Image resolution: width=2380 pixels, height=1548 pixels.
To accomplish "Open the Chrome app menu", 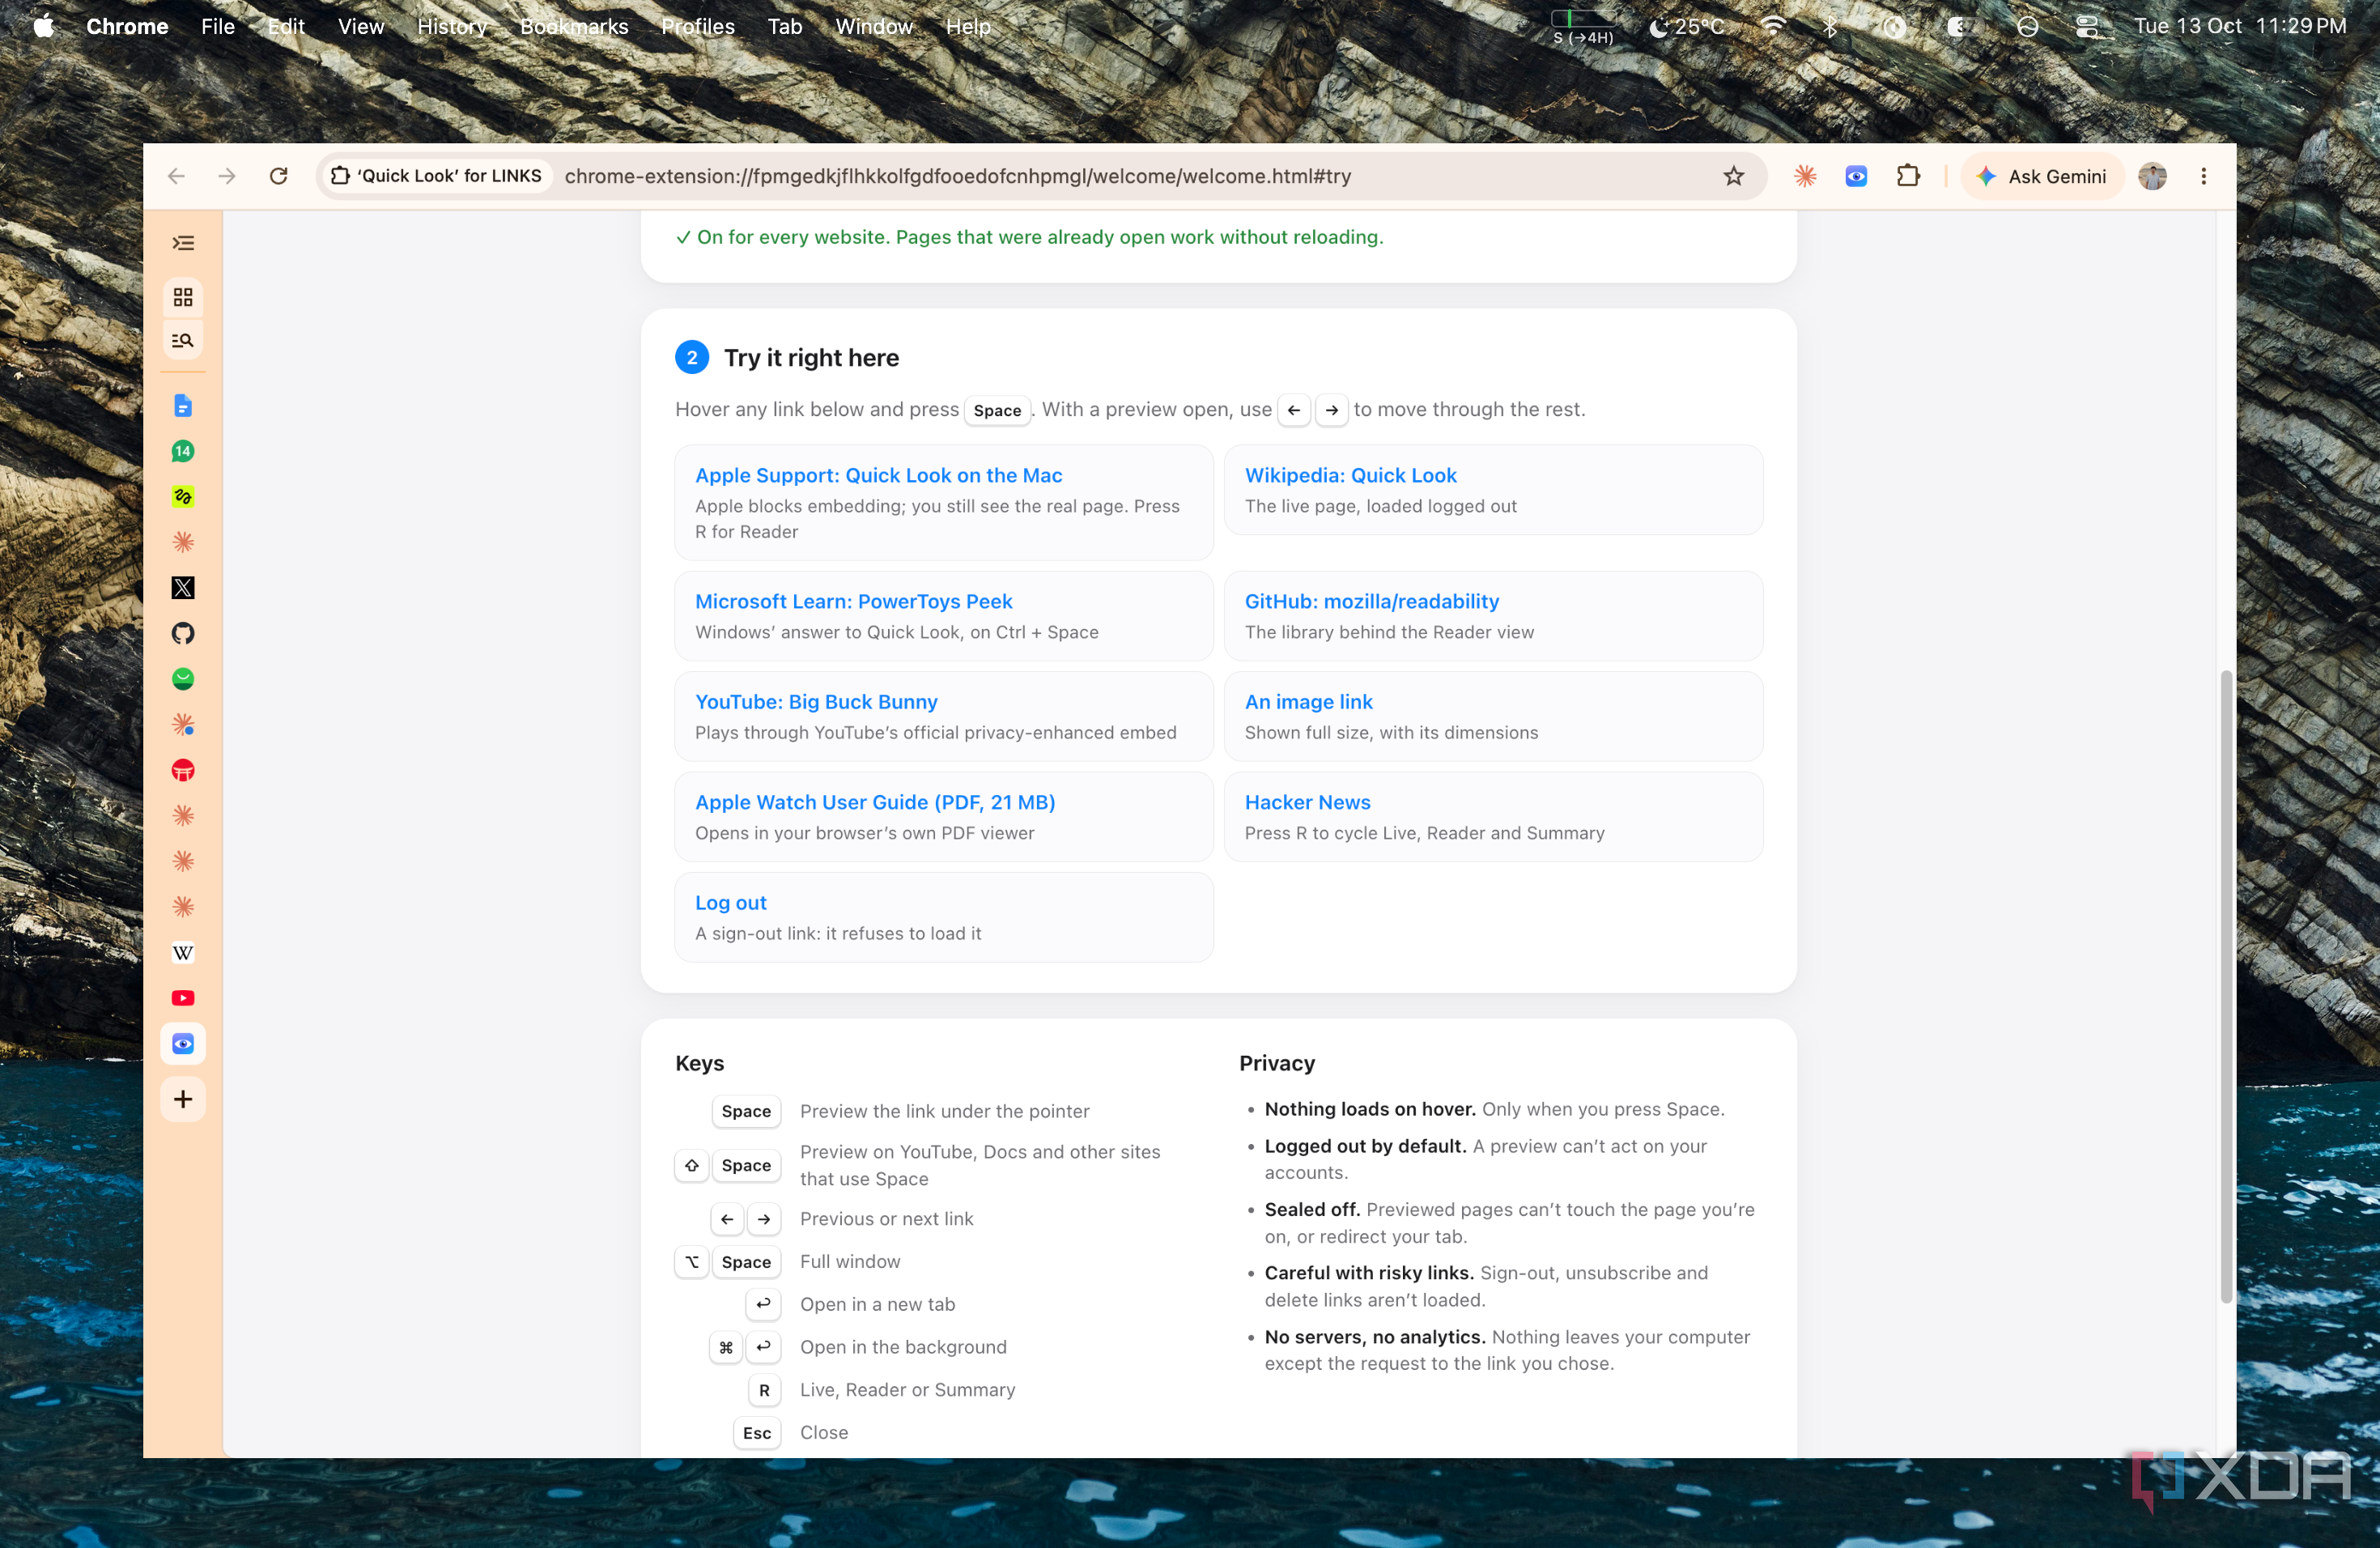I will click(127, 26).
